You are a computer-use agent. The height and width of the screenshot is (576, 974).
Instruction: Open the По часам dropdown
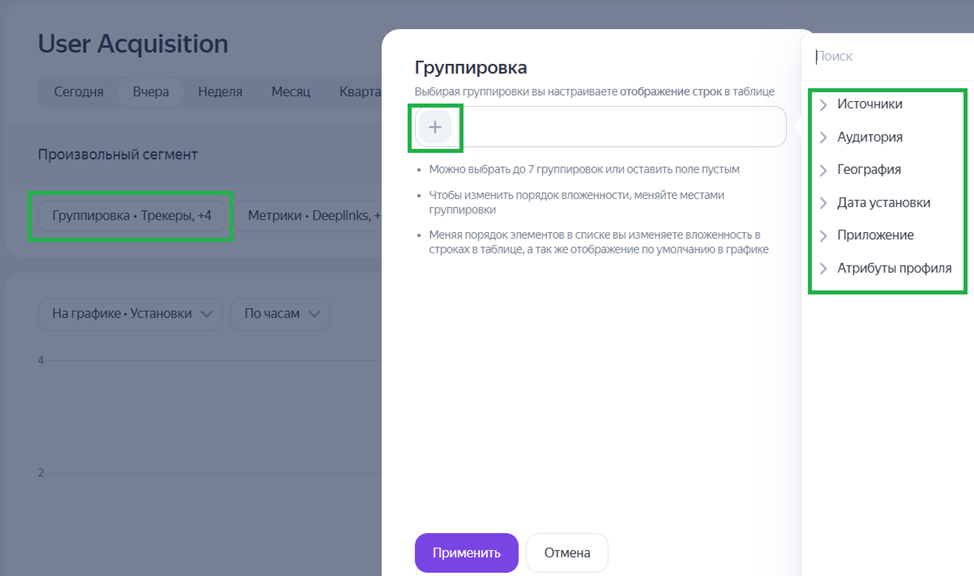[x=280, y=314]
